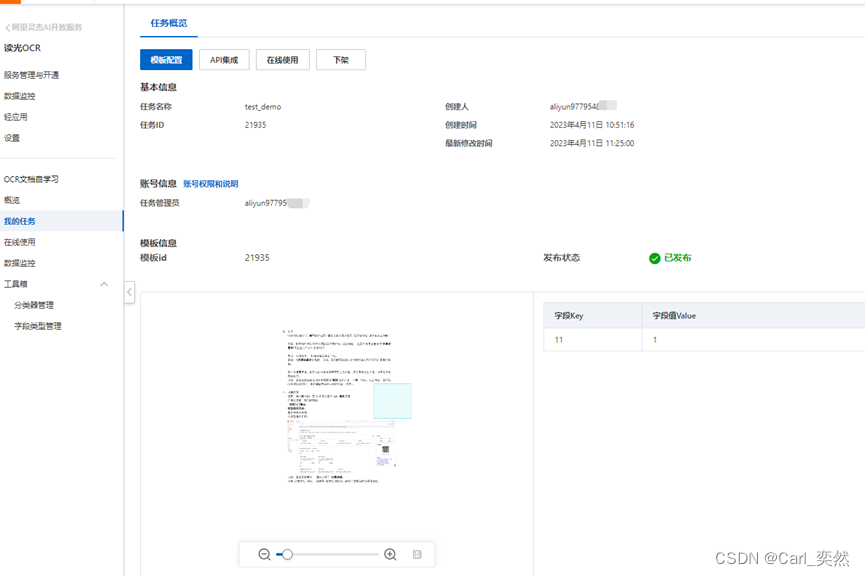Open 分类器管理 in the toolbox

click(x=34, y=305)
